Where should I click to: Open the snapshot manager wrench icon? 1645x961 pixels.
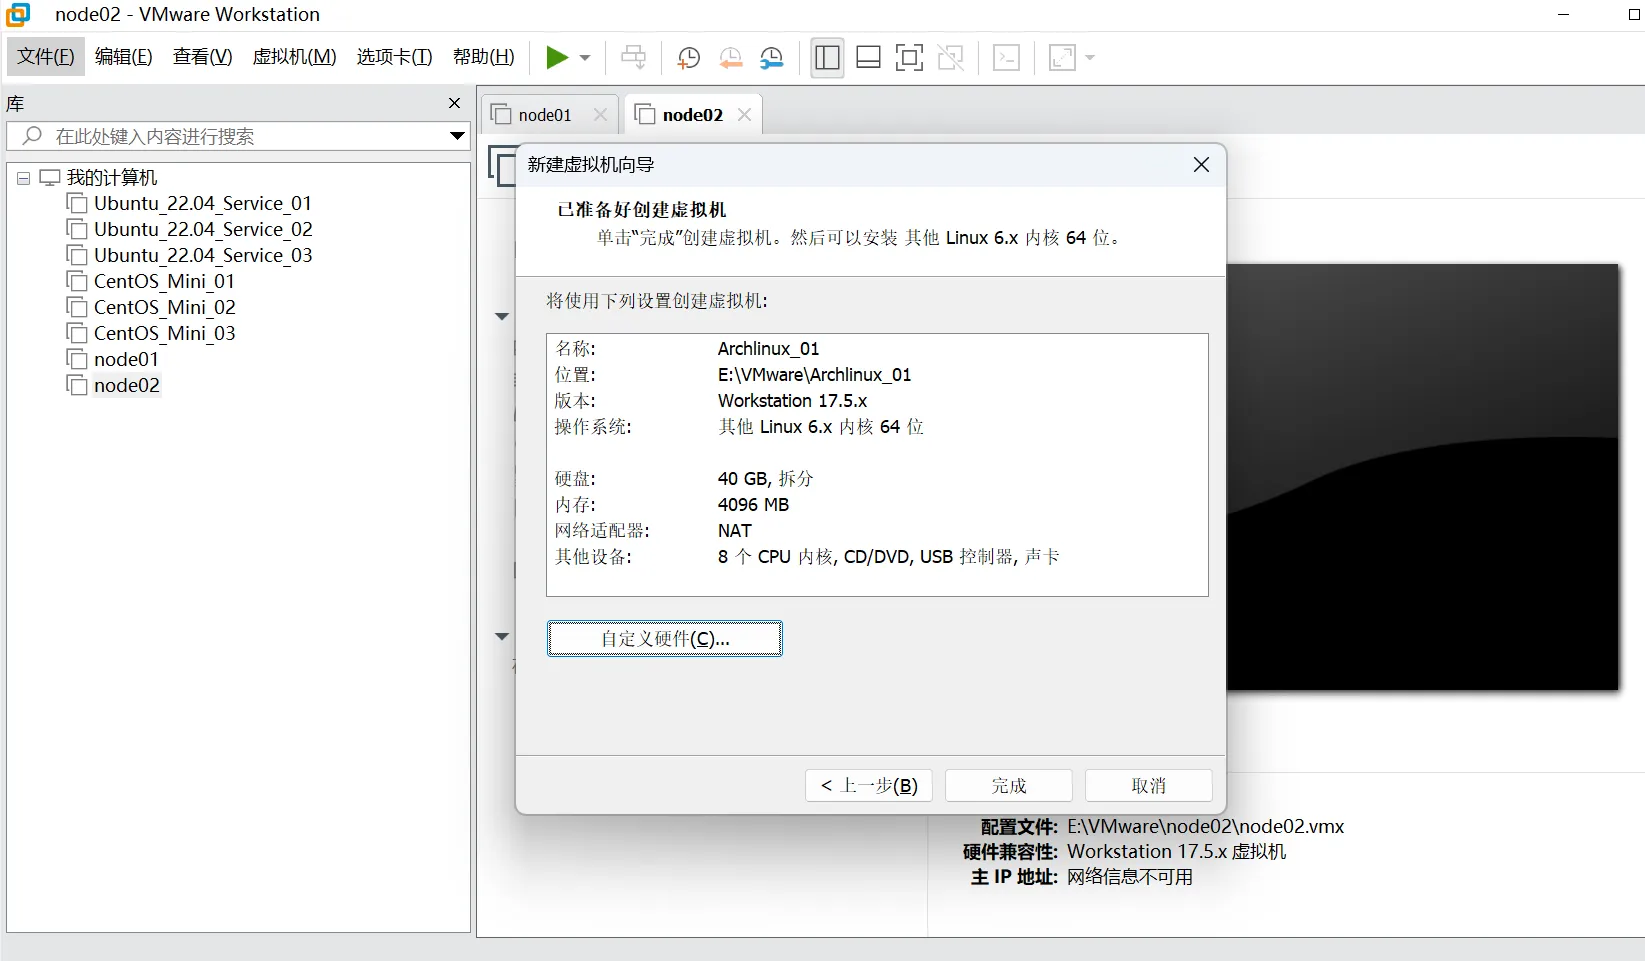click(x=771, y=58)
